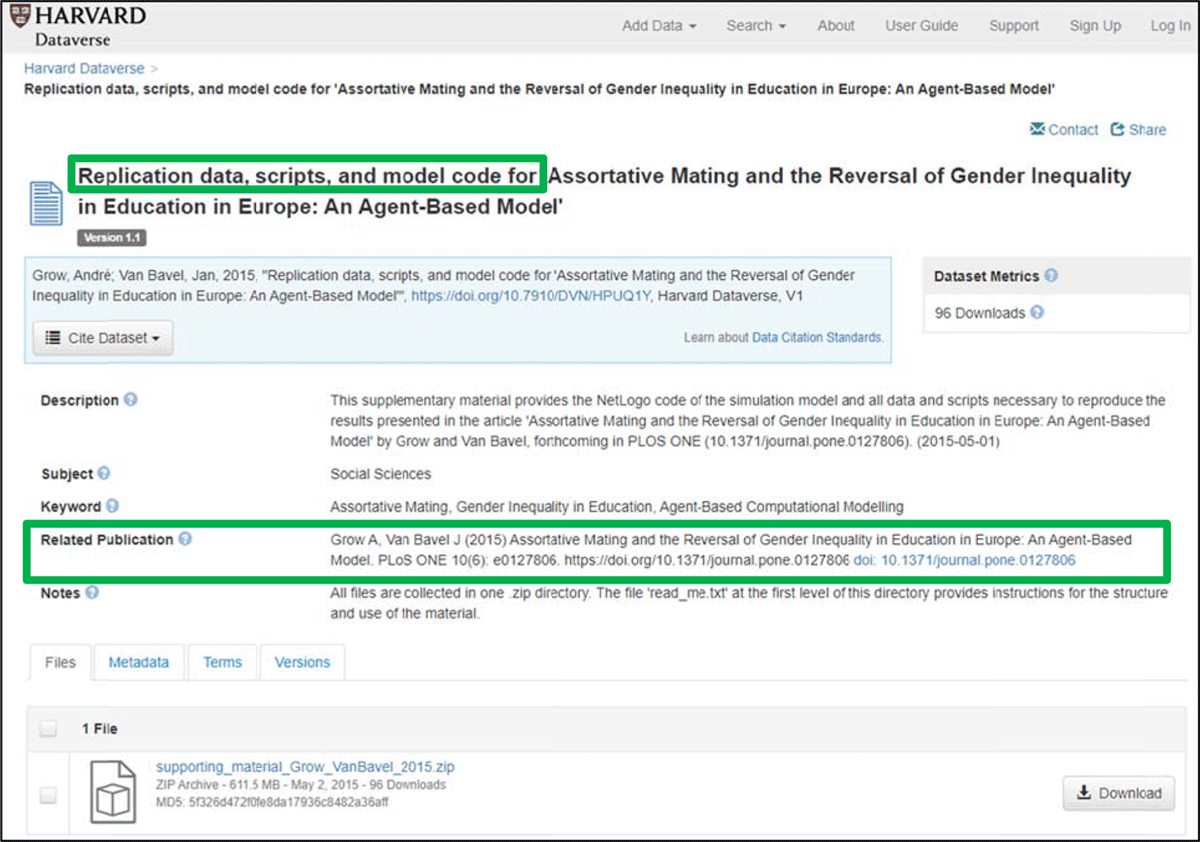The width and height of the screenshot is (1200, 842).
Task: Click help icon next to Dataset Metrics
Action: pos(1051,276)
